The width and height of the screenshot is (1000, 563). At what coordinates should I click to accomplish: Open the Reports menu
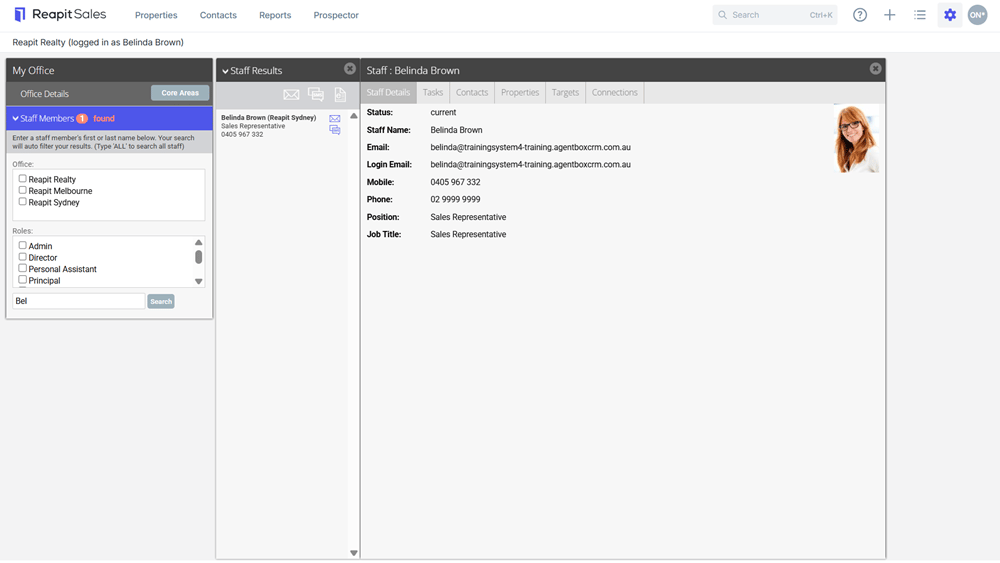click(x=275, y=15)
